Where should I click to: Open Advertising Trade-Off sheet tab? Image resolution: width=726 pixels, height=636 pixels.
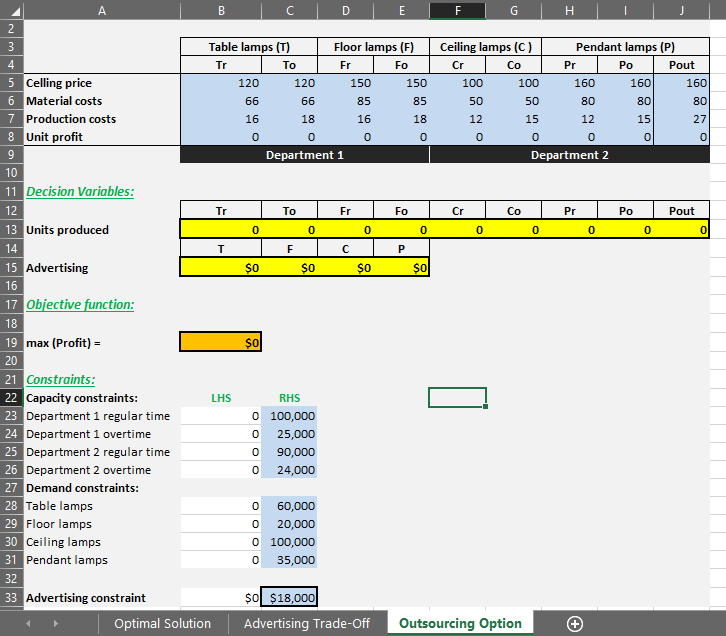pyautogui.click(x=307, y=624)
